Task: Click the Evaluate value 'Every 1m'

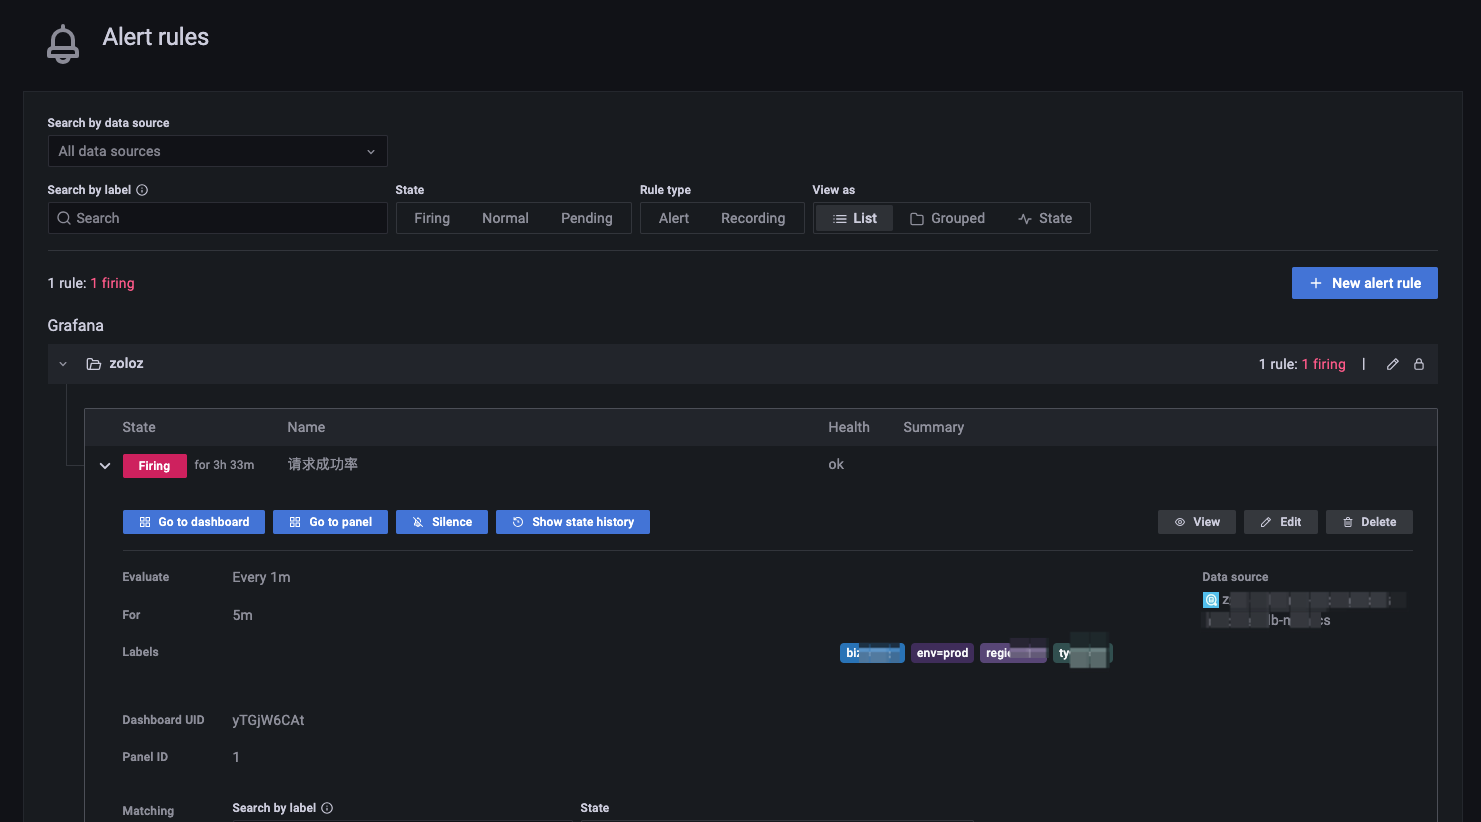Action: point(261,577)
